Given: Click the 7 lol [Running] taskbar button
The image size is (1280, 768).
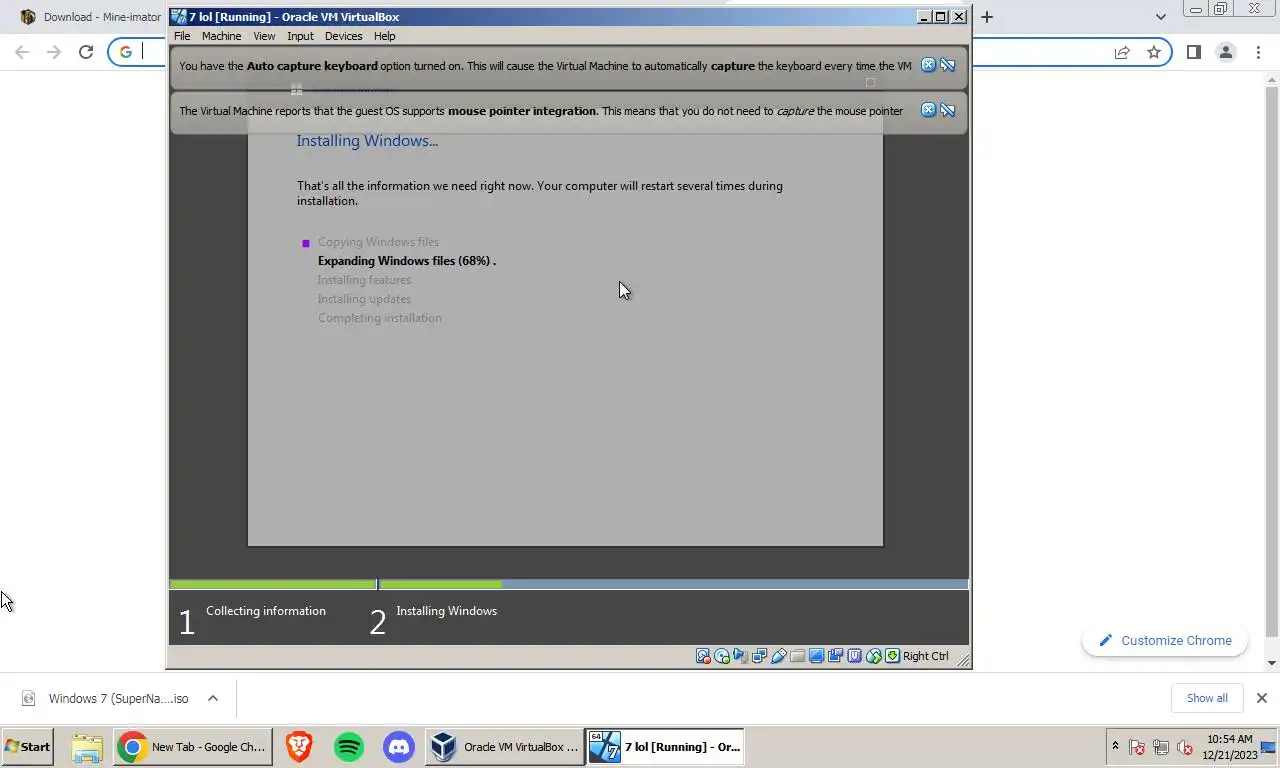Looking at the screenshot, I should pyautogui.click(x=665, y=747).
